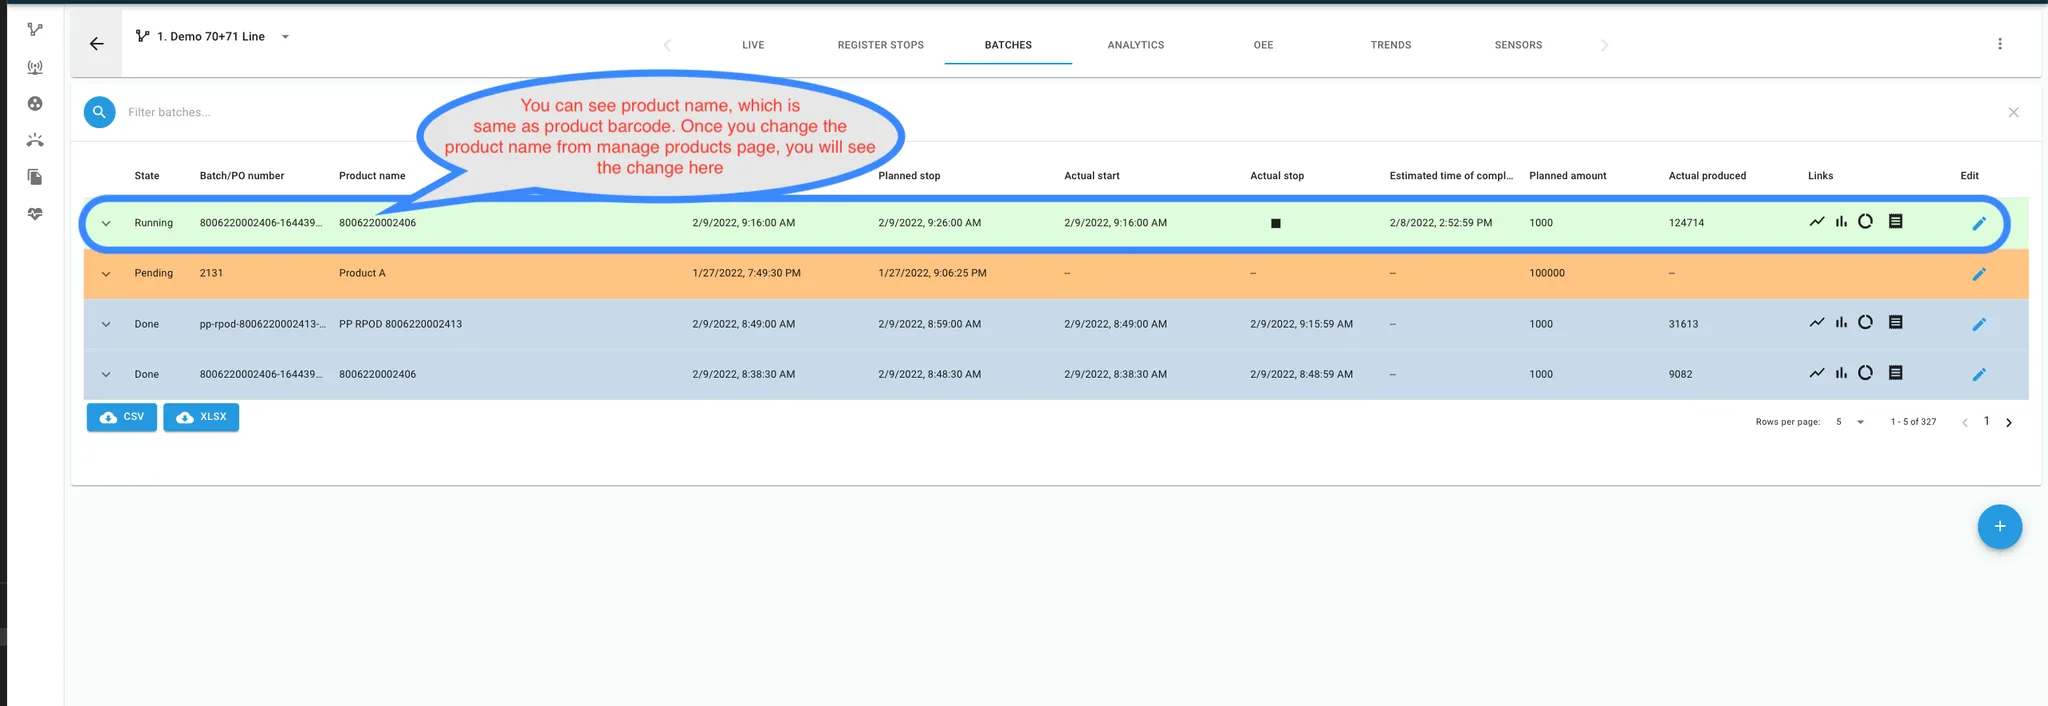The height and width of the screenshot is (706, 2048).
Task: Click the back arrow icon
Action: [x=96, y=44]
